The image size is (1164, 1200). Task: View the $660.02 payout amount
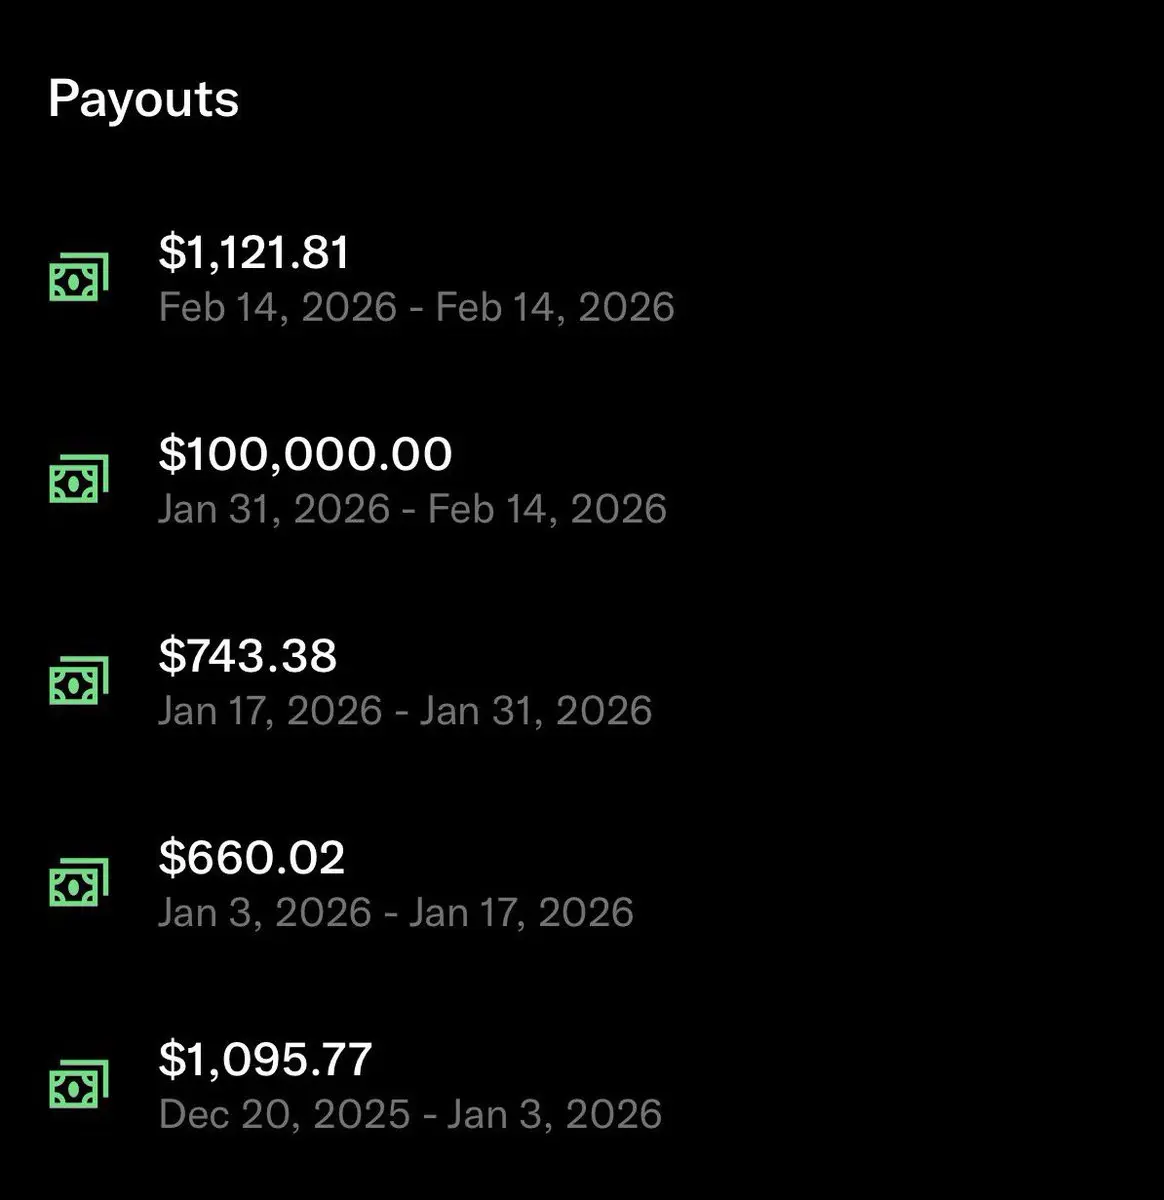[251, 857]
